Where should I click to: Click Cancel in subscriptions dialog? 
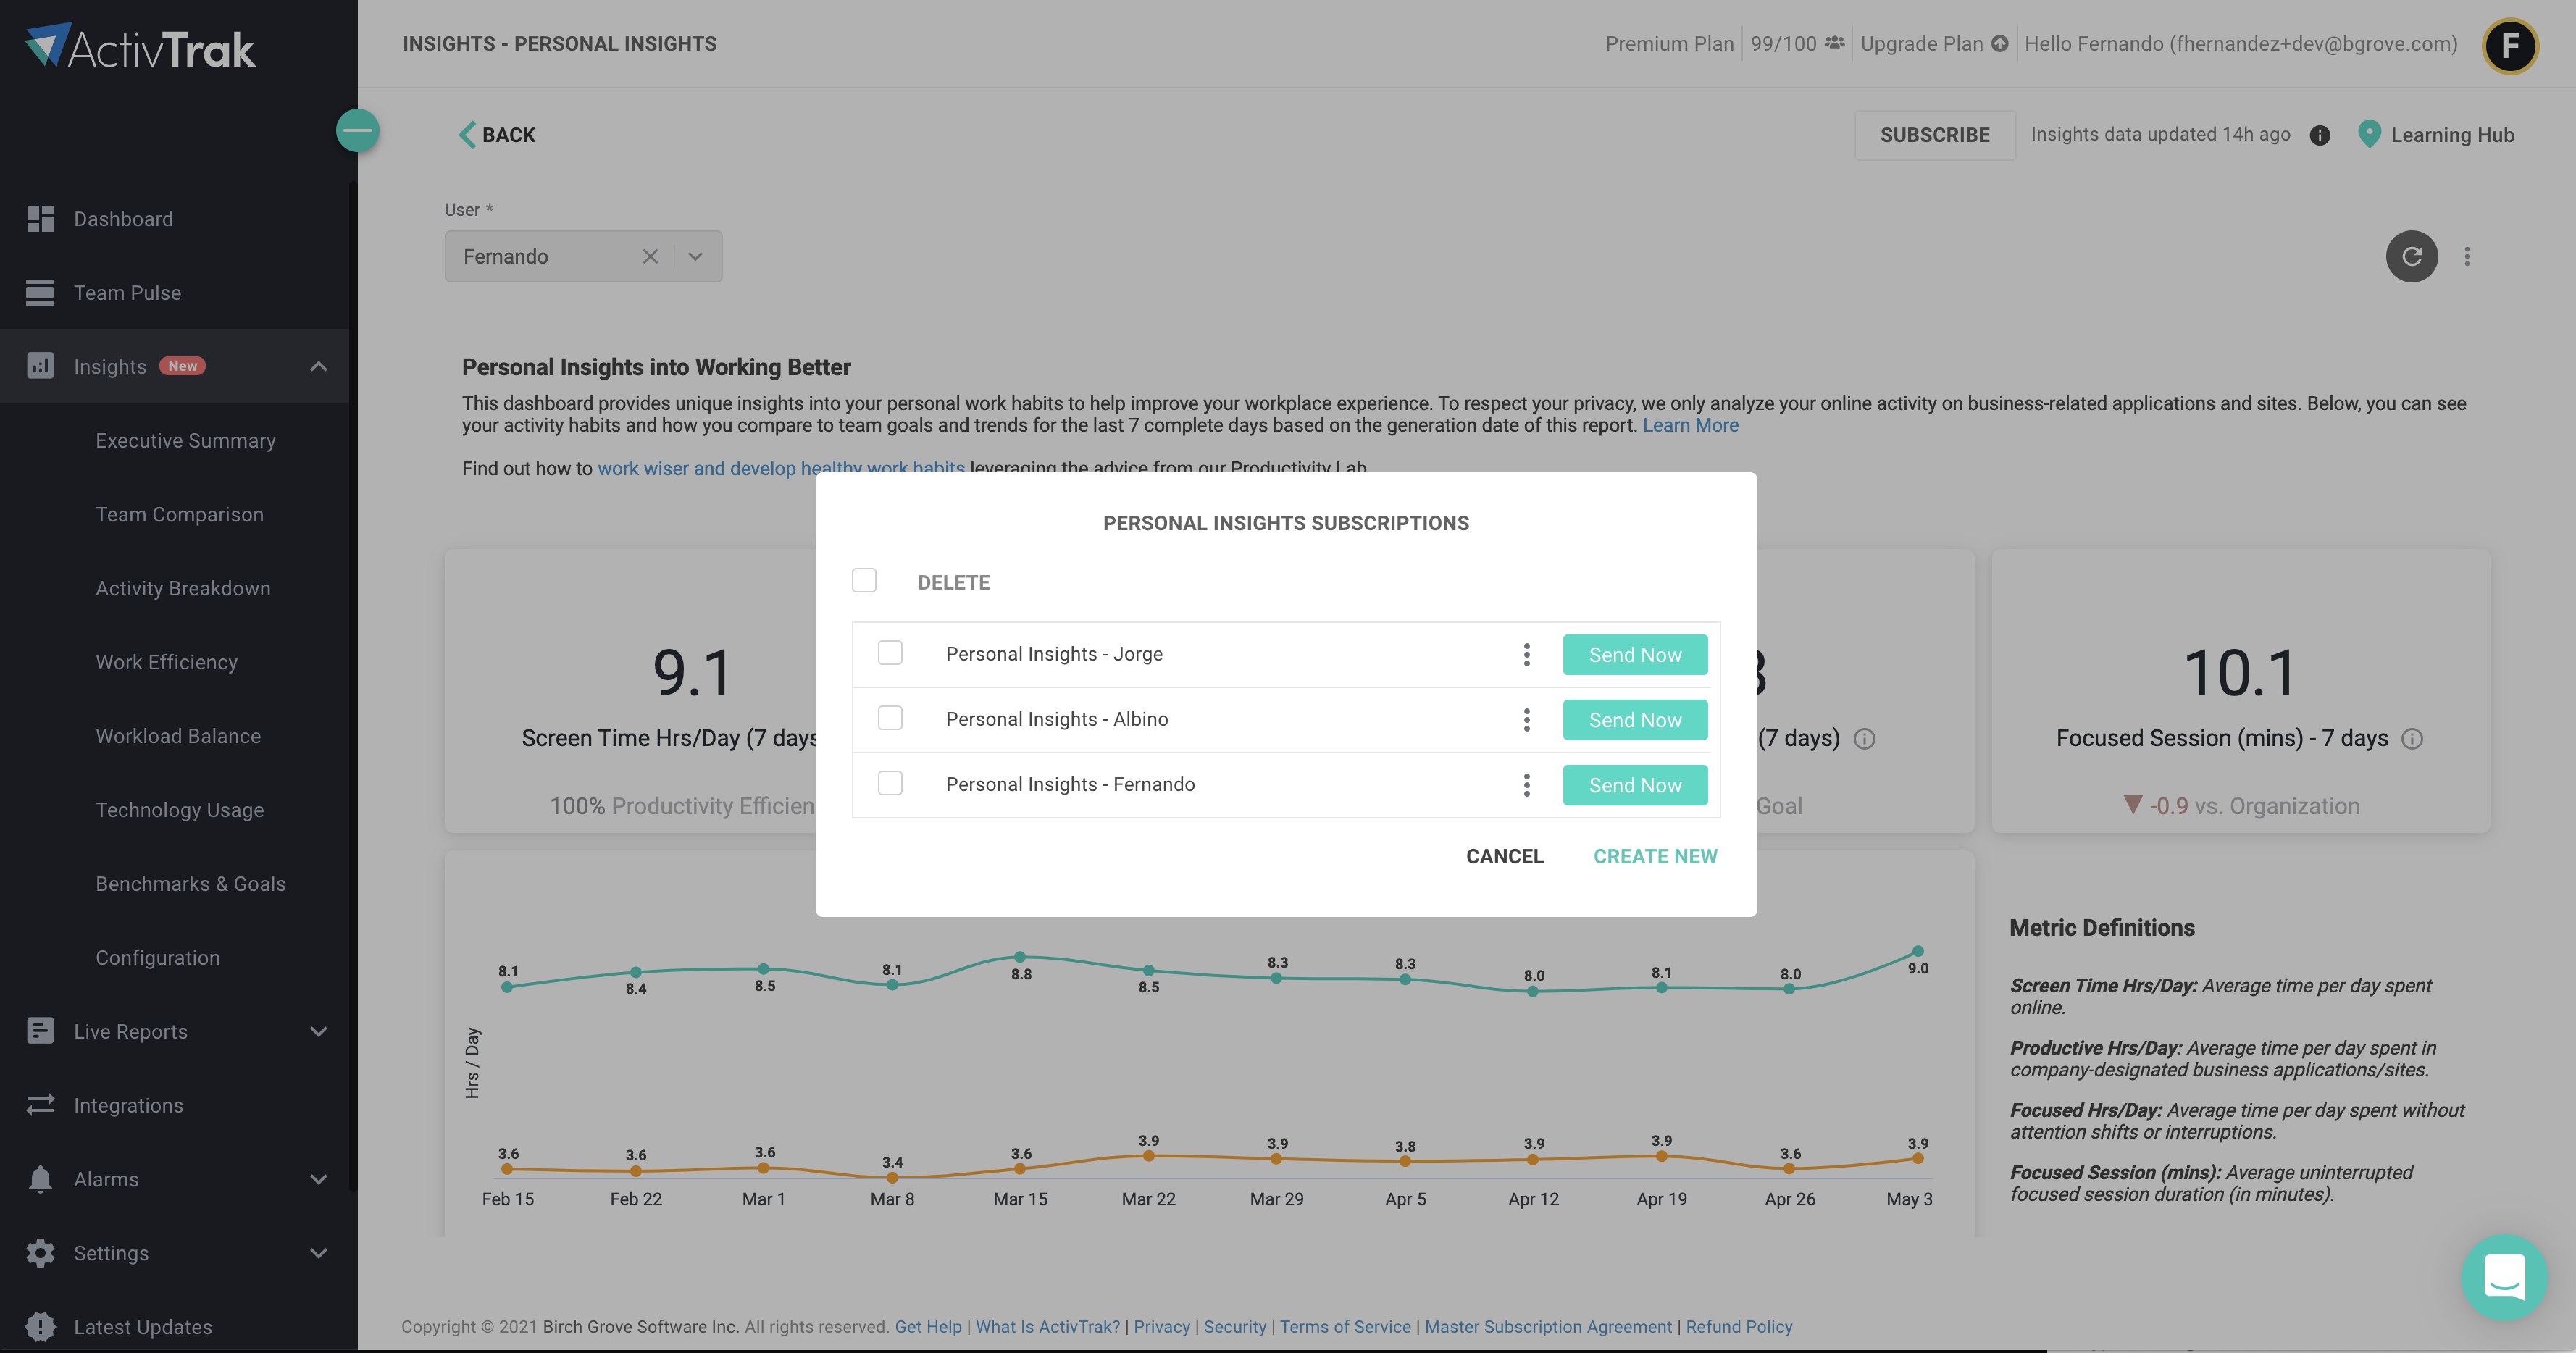point(1504,856)
